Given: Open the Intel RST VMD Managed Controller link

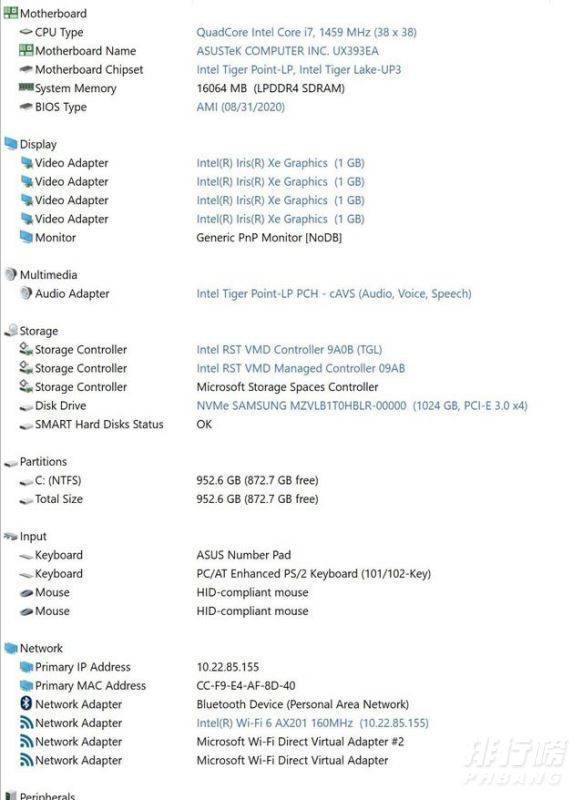Looking at the screenshot, I should click(300, 368).
